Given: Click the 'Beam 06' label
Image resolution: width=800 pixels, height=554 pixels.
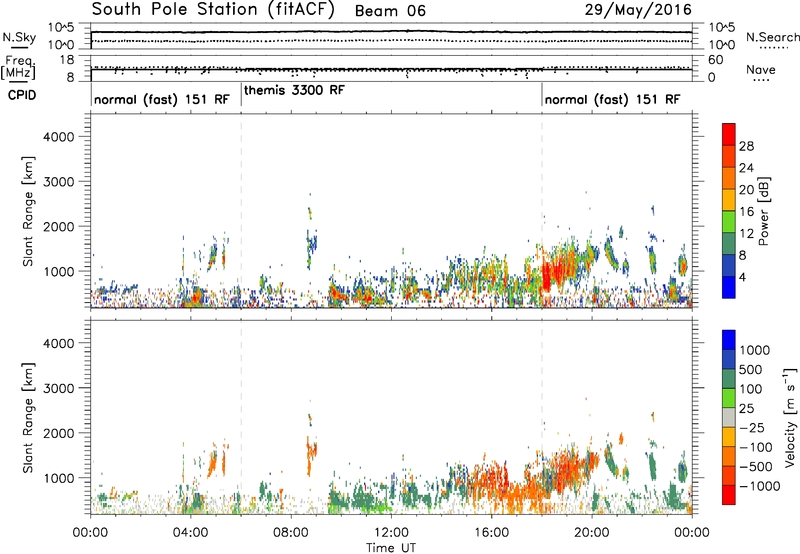Looking at the screenshot, I should tap(390, 11).
